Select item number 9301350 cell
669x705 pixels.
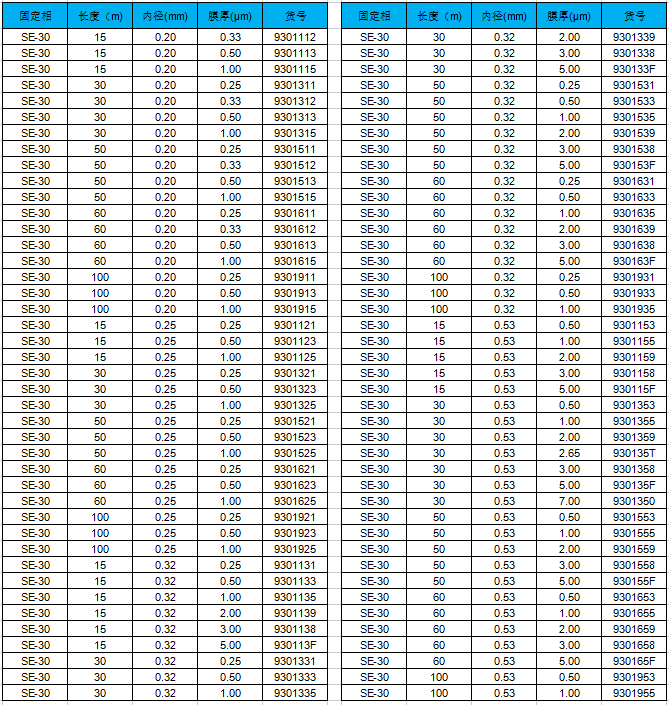click(x=634, y=501)
